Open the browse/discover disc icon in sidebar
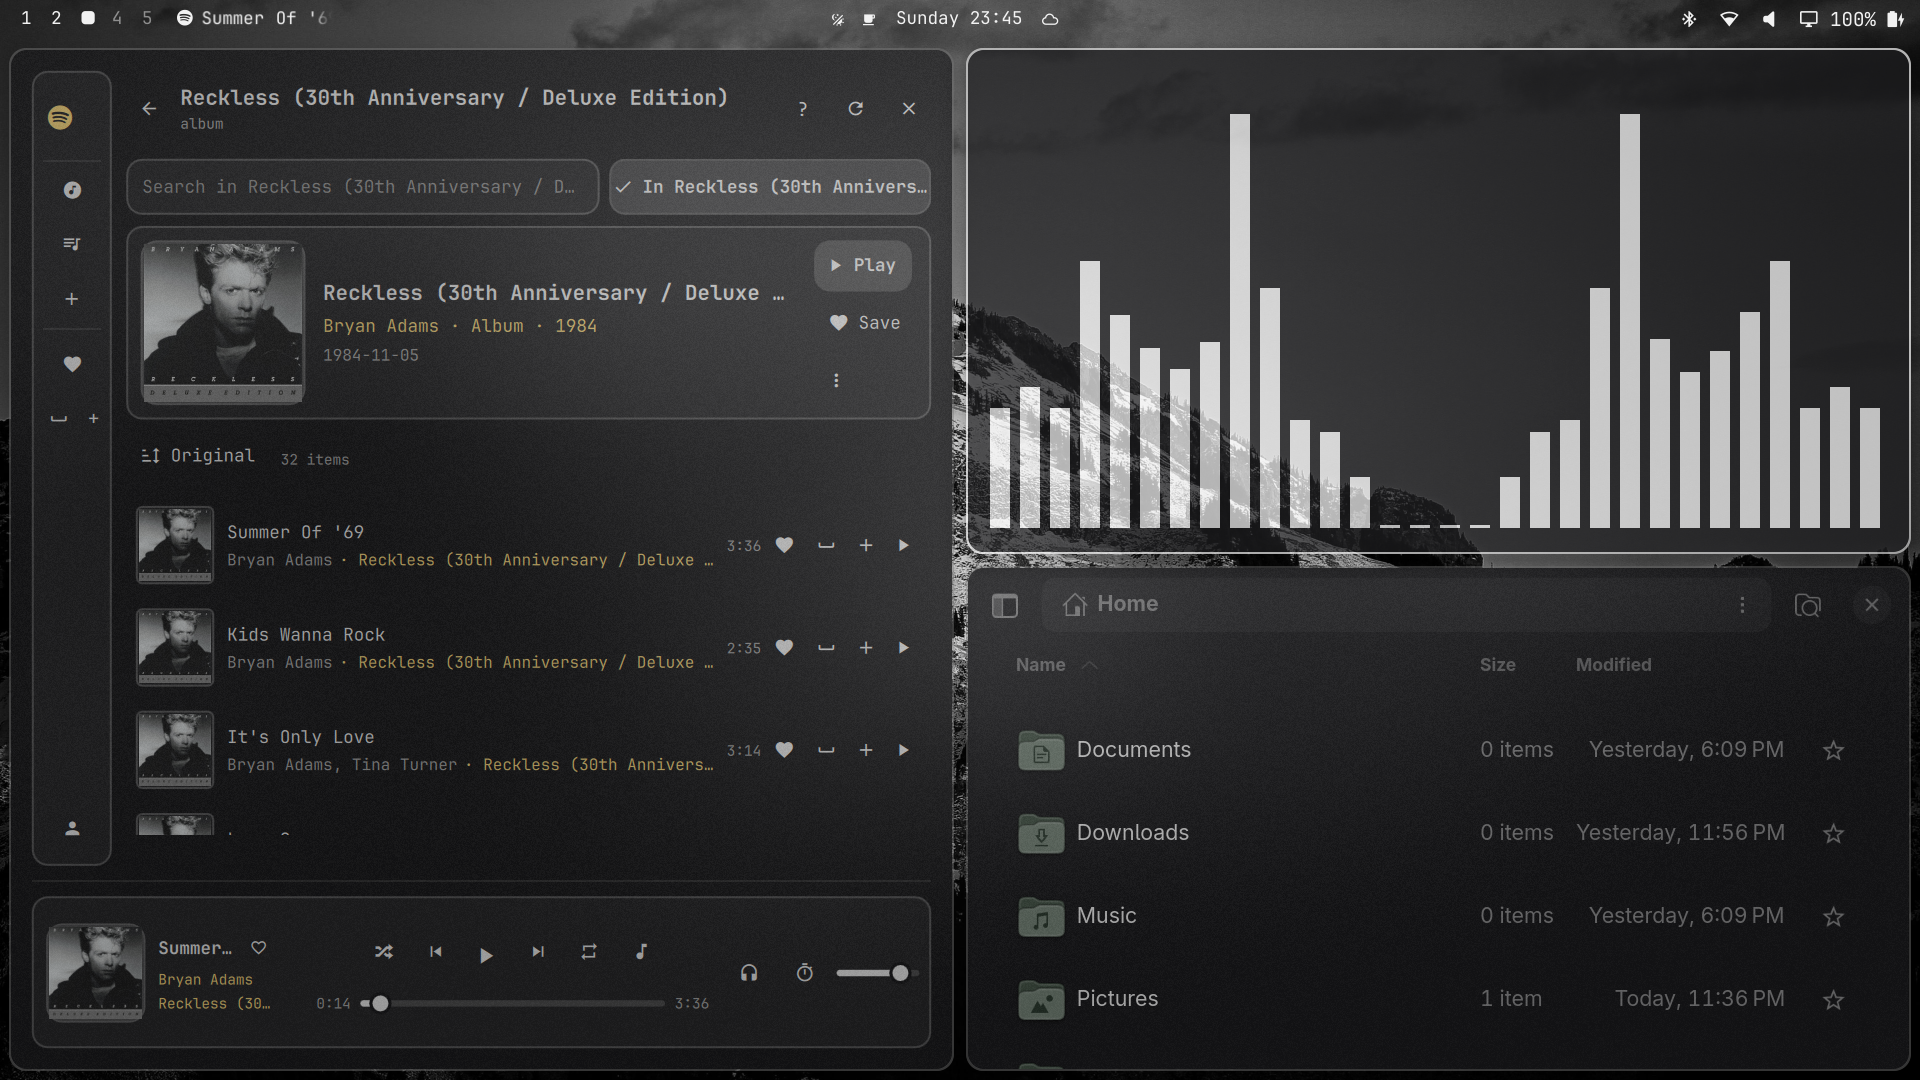The height and width of the screenshot is (1080, 1920). [x=72, y=190]
